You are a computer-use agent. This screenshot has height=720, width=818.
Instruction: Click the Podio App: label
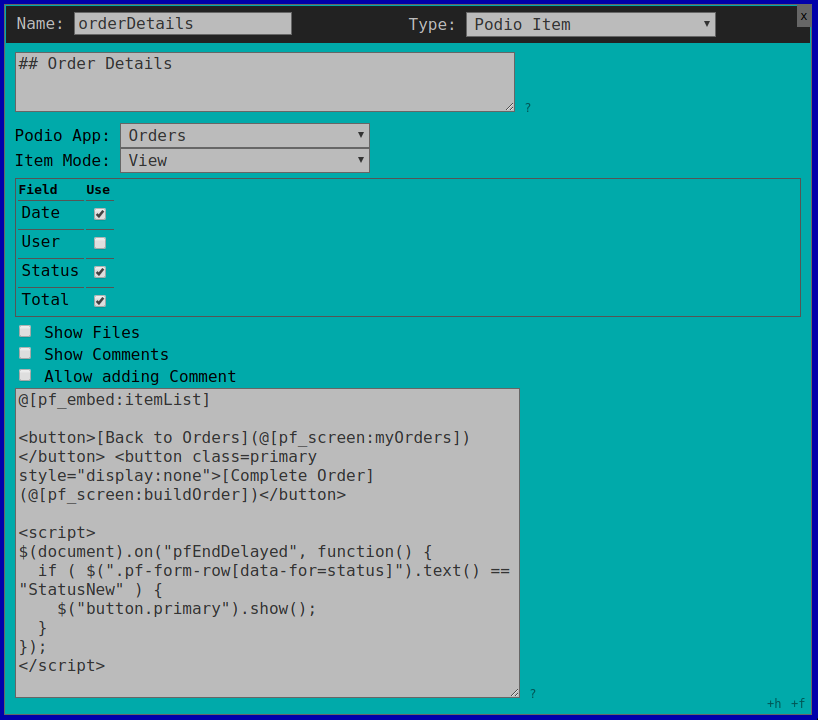pyautogui.click(x=62, y=136)
